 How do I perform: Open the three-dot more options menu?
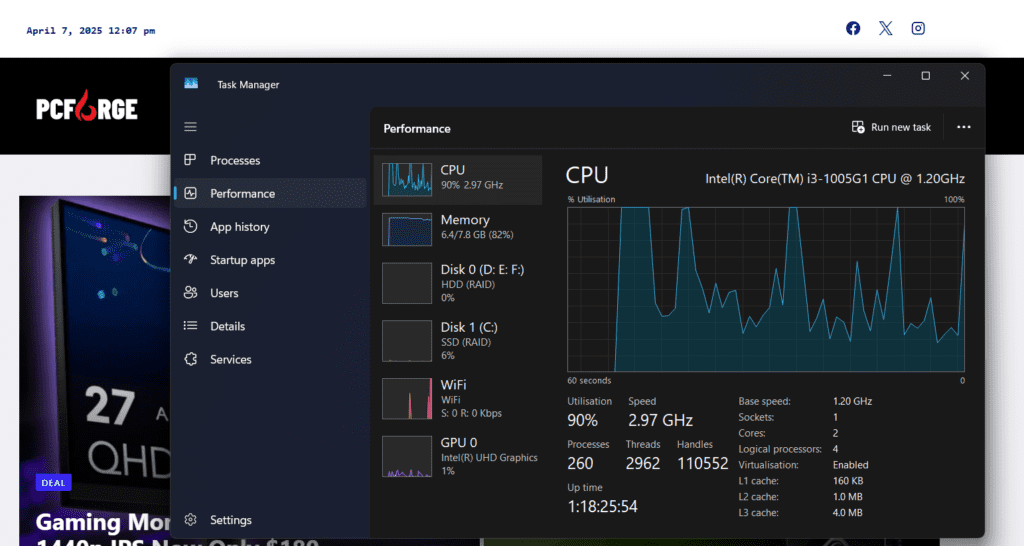click(x=963, y=127)
